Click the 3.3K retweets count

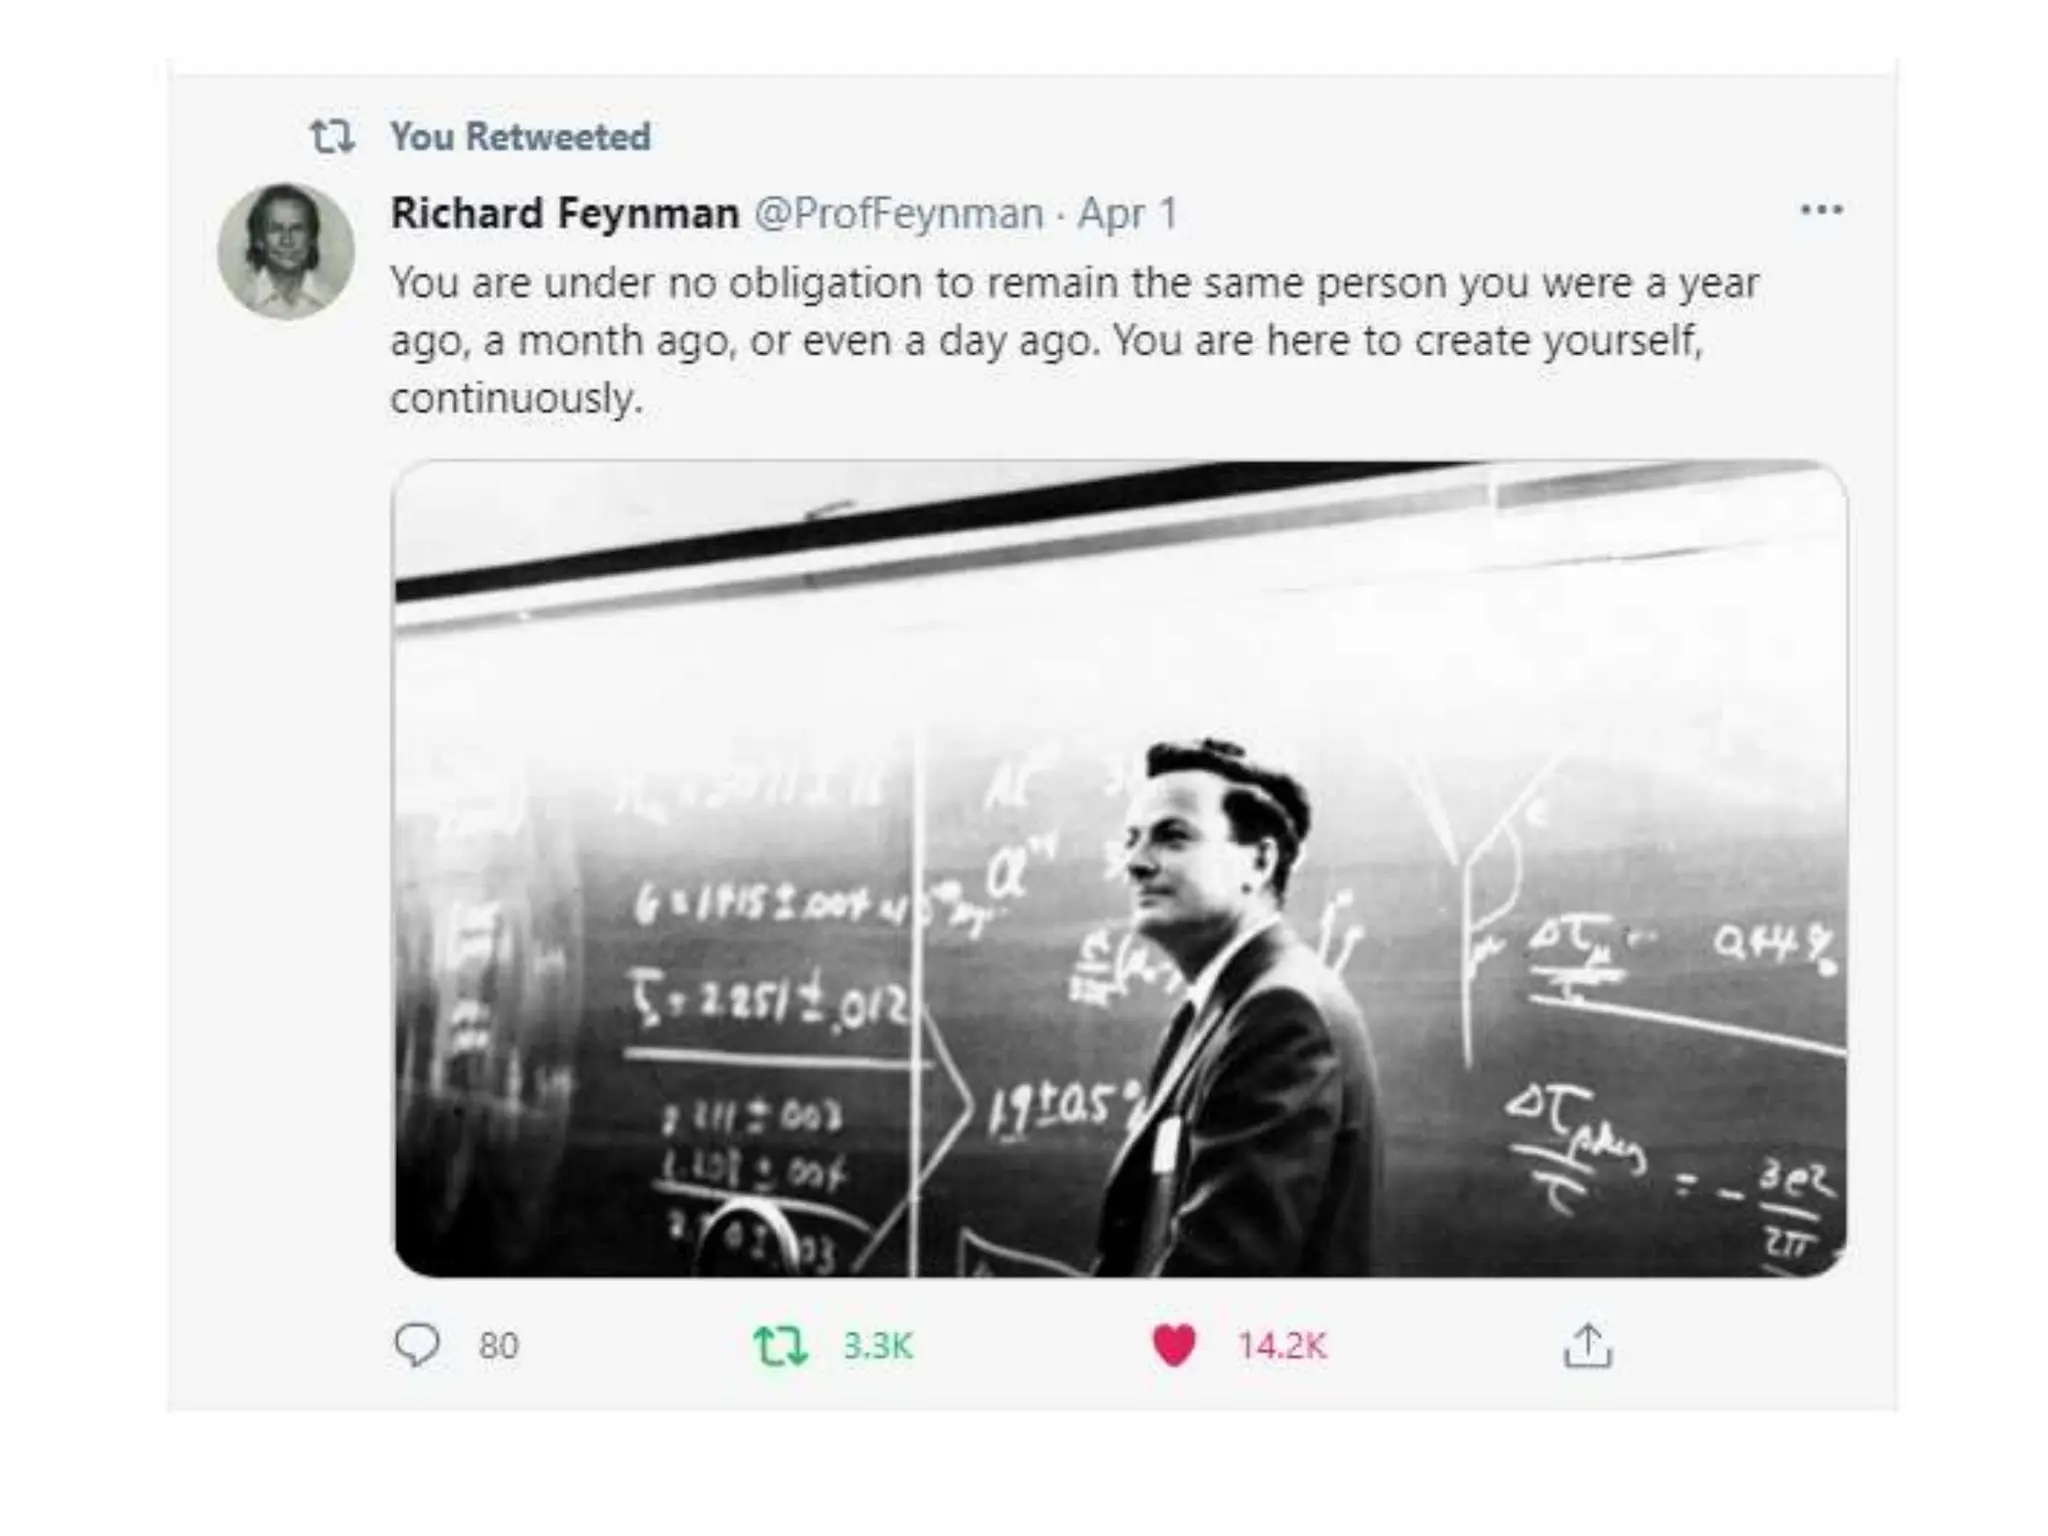tap(878, 1346)
